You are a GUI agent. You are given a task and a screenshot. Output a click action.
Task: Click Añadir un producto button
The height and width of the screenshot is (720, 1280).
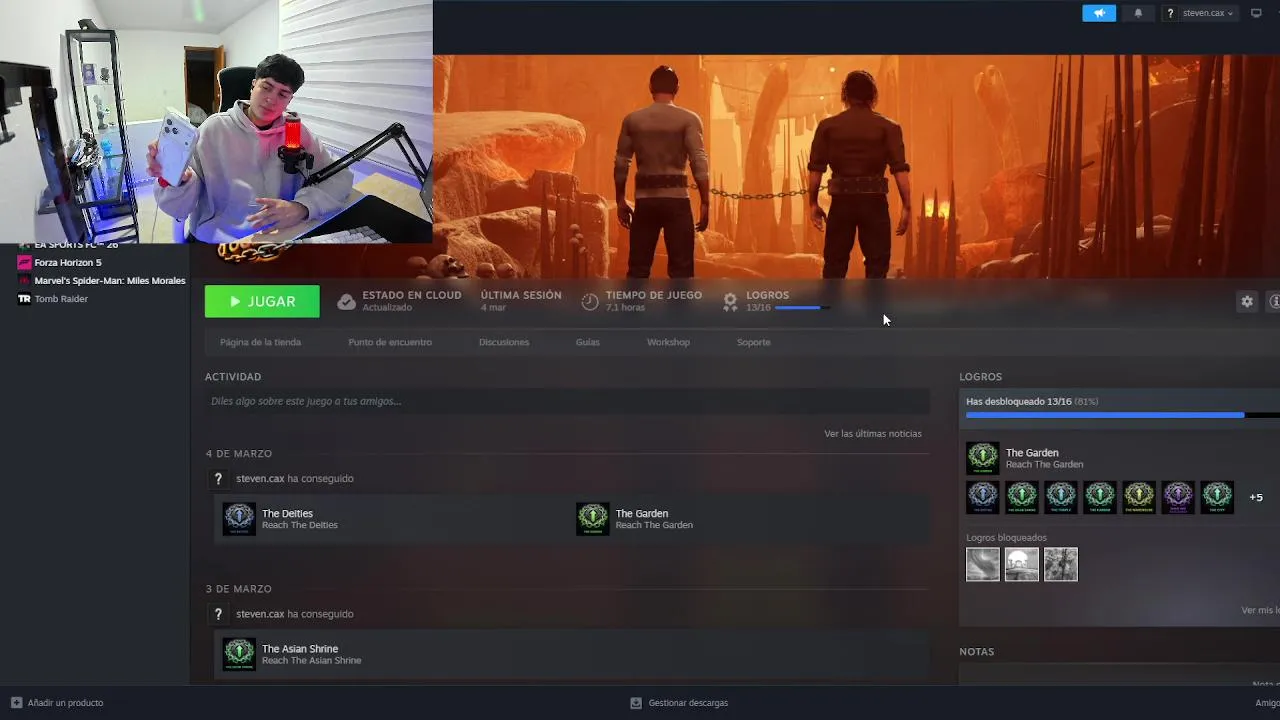coord(57,703)
